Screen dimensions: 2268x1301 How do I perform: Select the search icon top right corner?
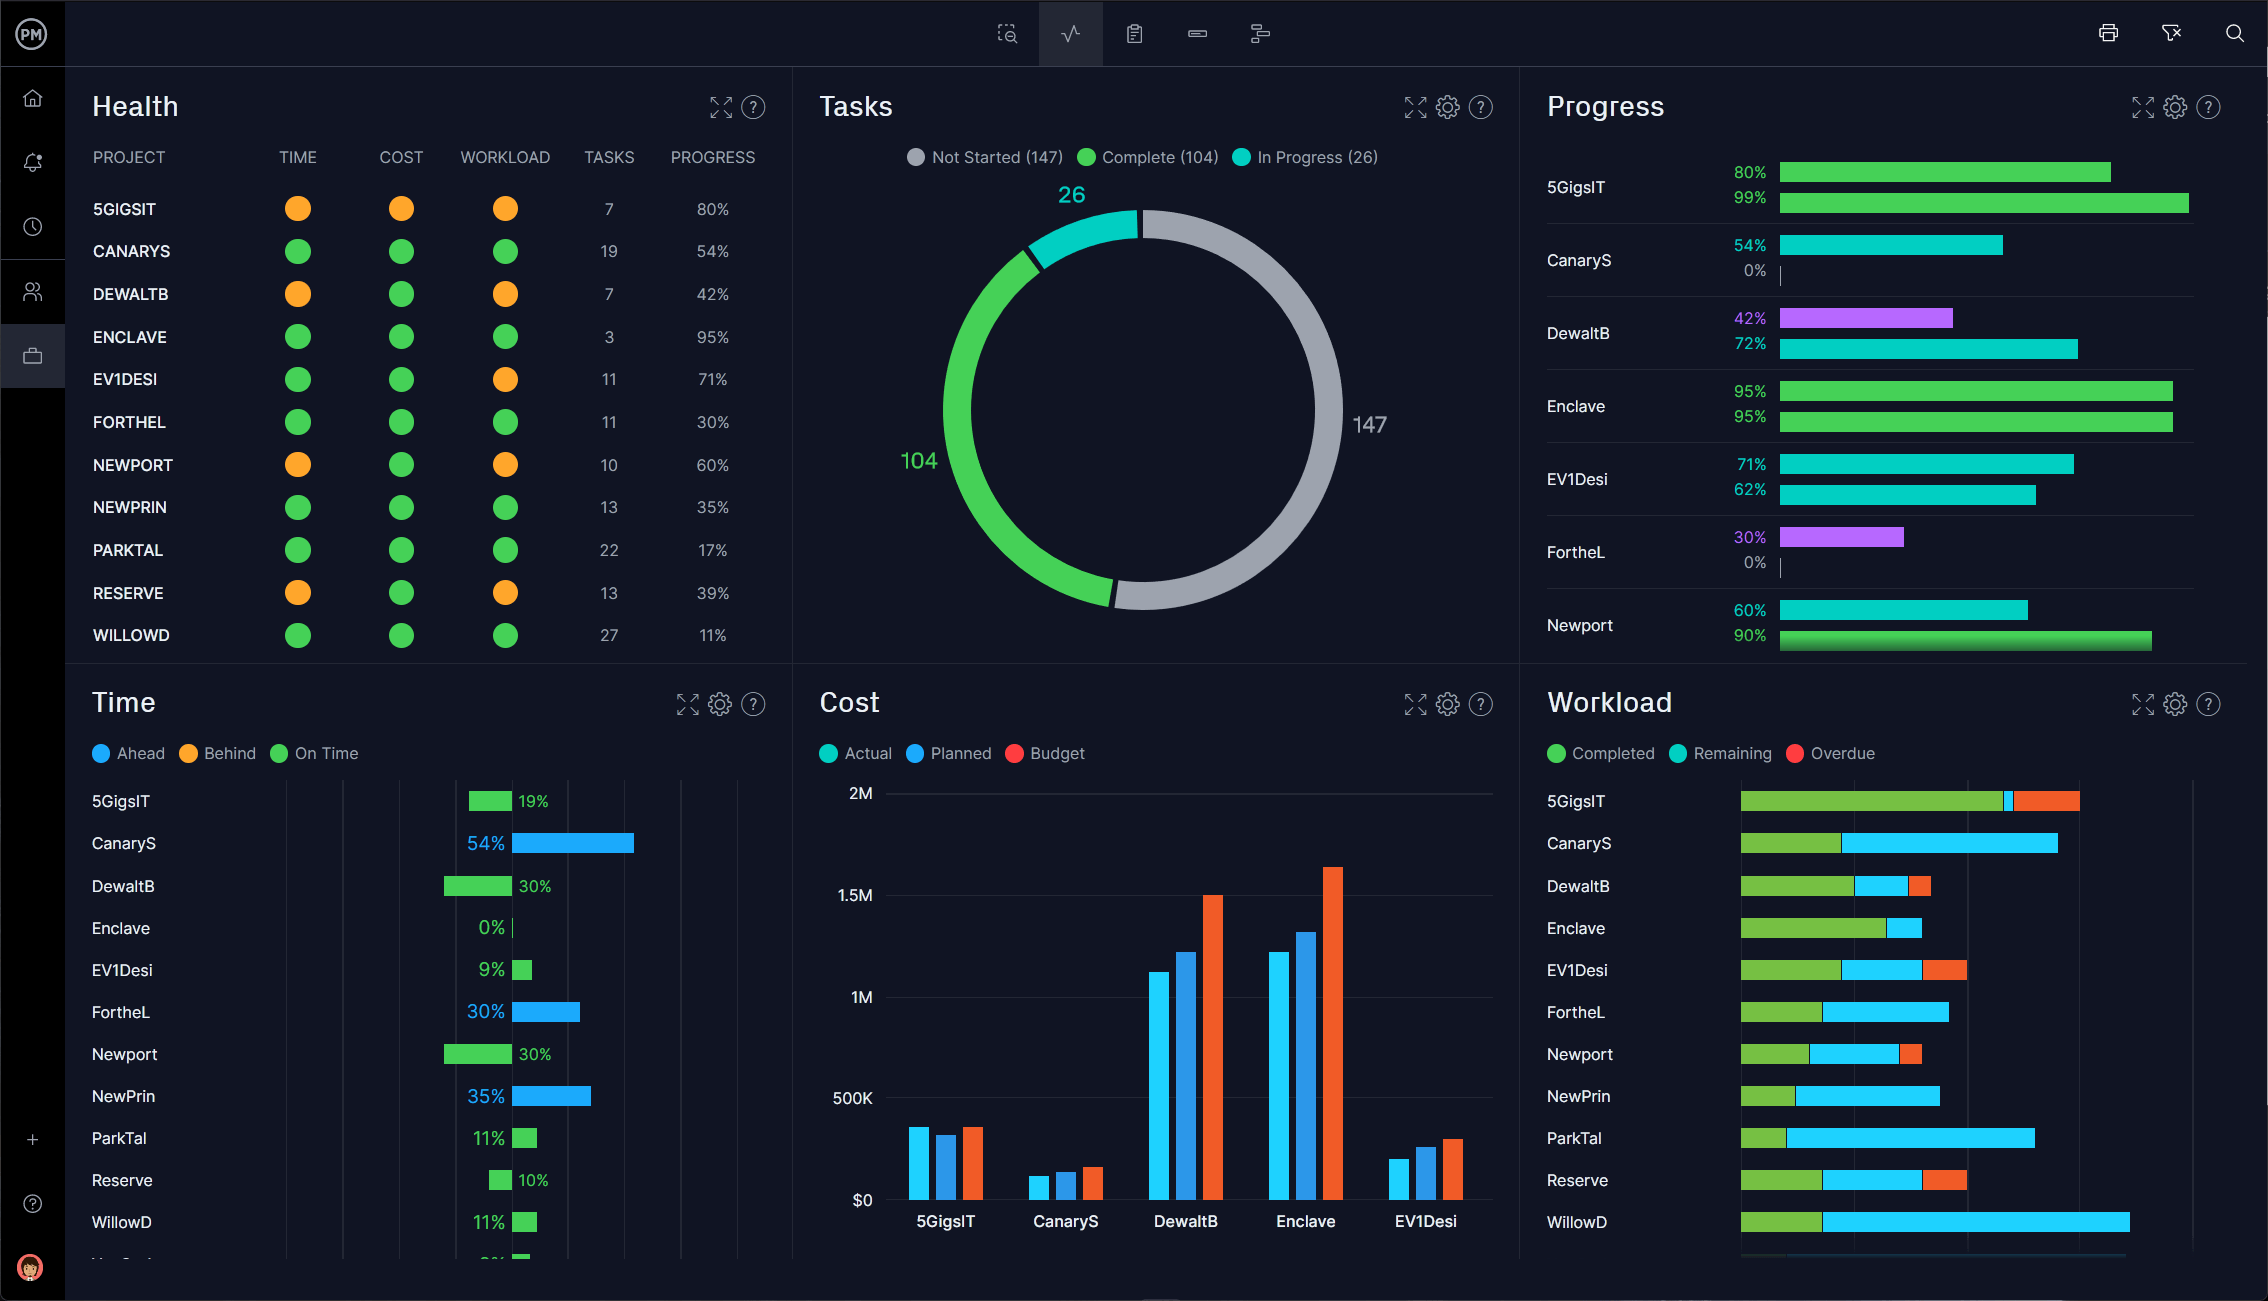coord(2234,33)
